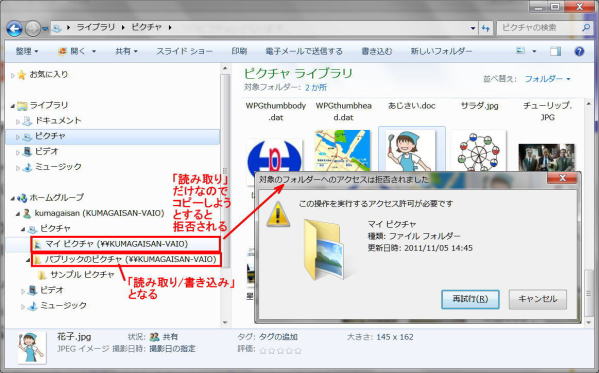Select サンプル ピクチャ folder

pos(82,274)
